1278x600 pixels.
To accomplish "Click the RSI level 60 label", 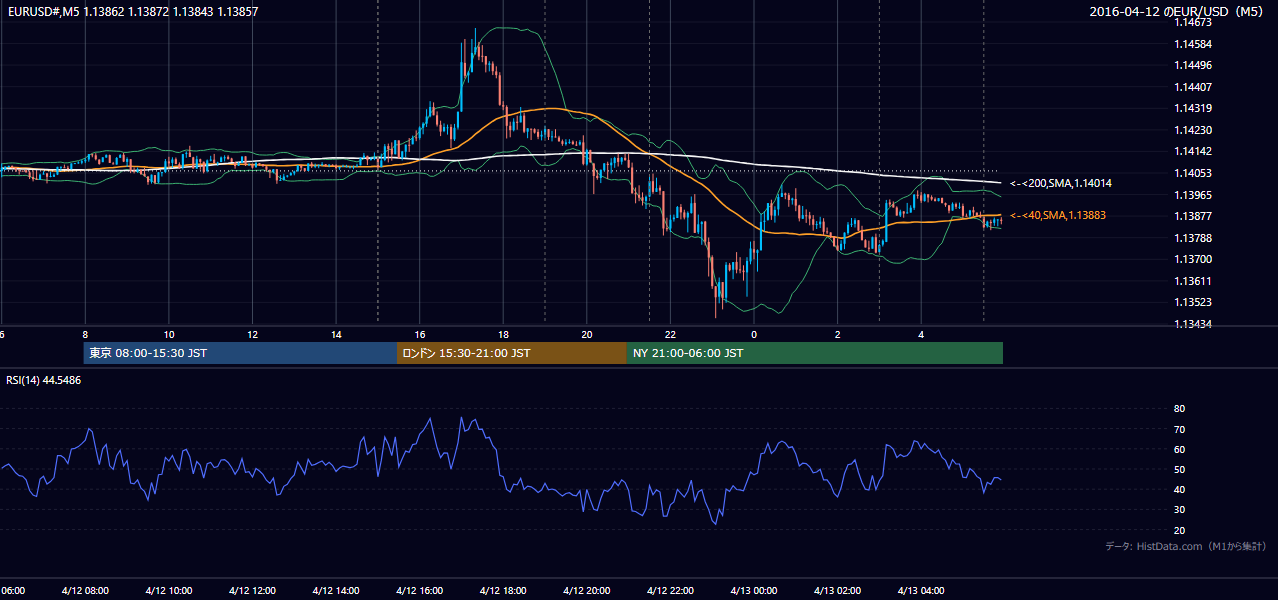I will point(1179,449).
